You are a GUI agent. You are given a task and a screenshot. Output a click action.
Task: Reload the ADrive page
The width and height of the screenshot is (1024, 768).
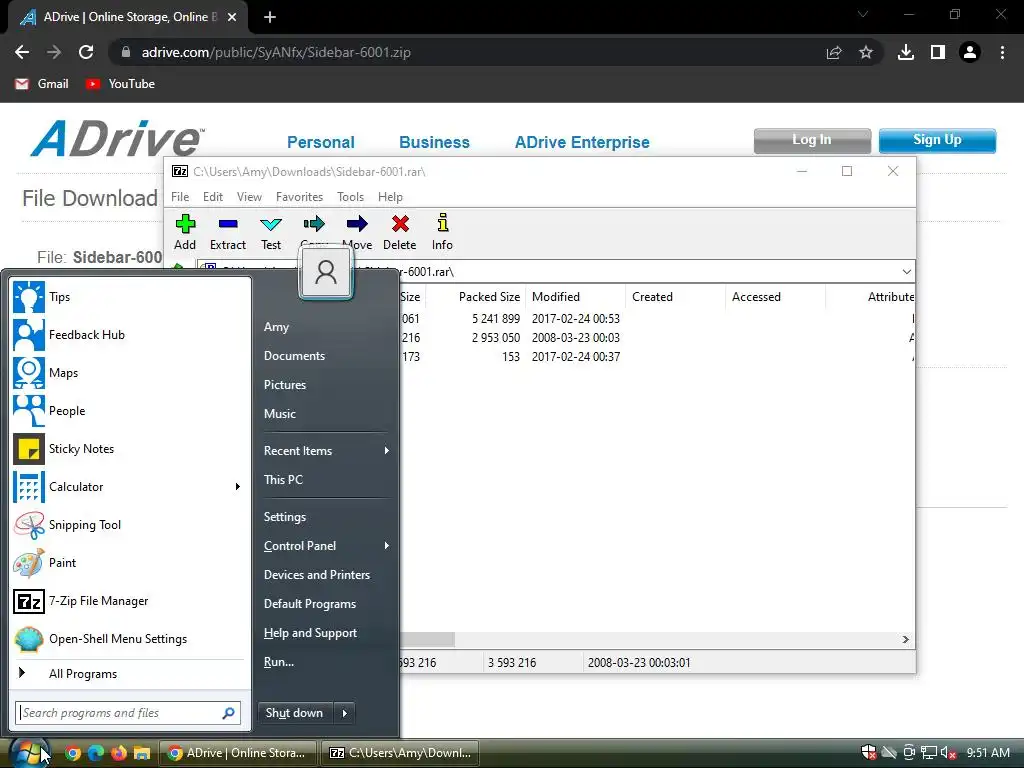(x=86, y=52)
